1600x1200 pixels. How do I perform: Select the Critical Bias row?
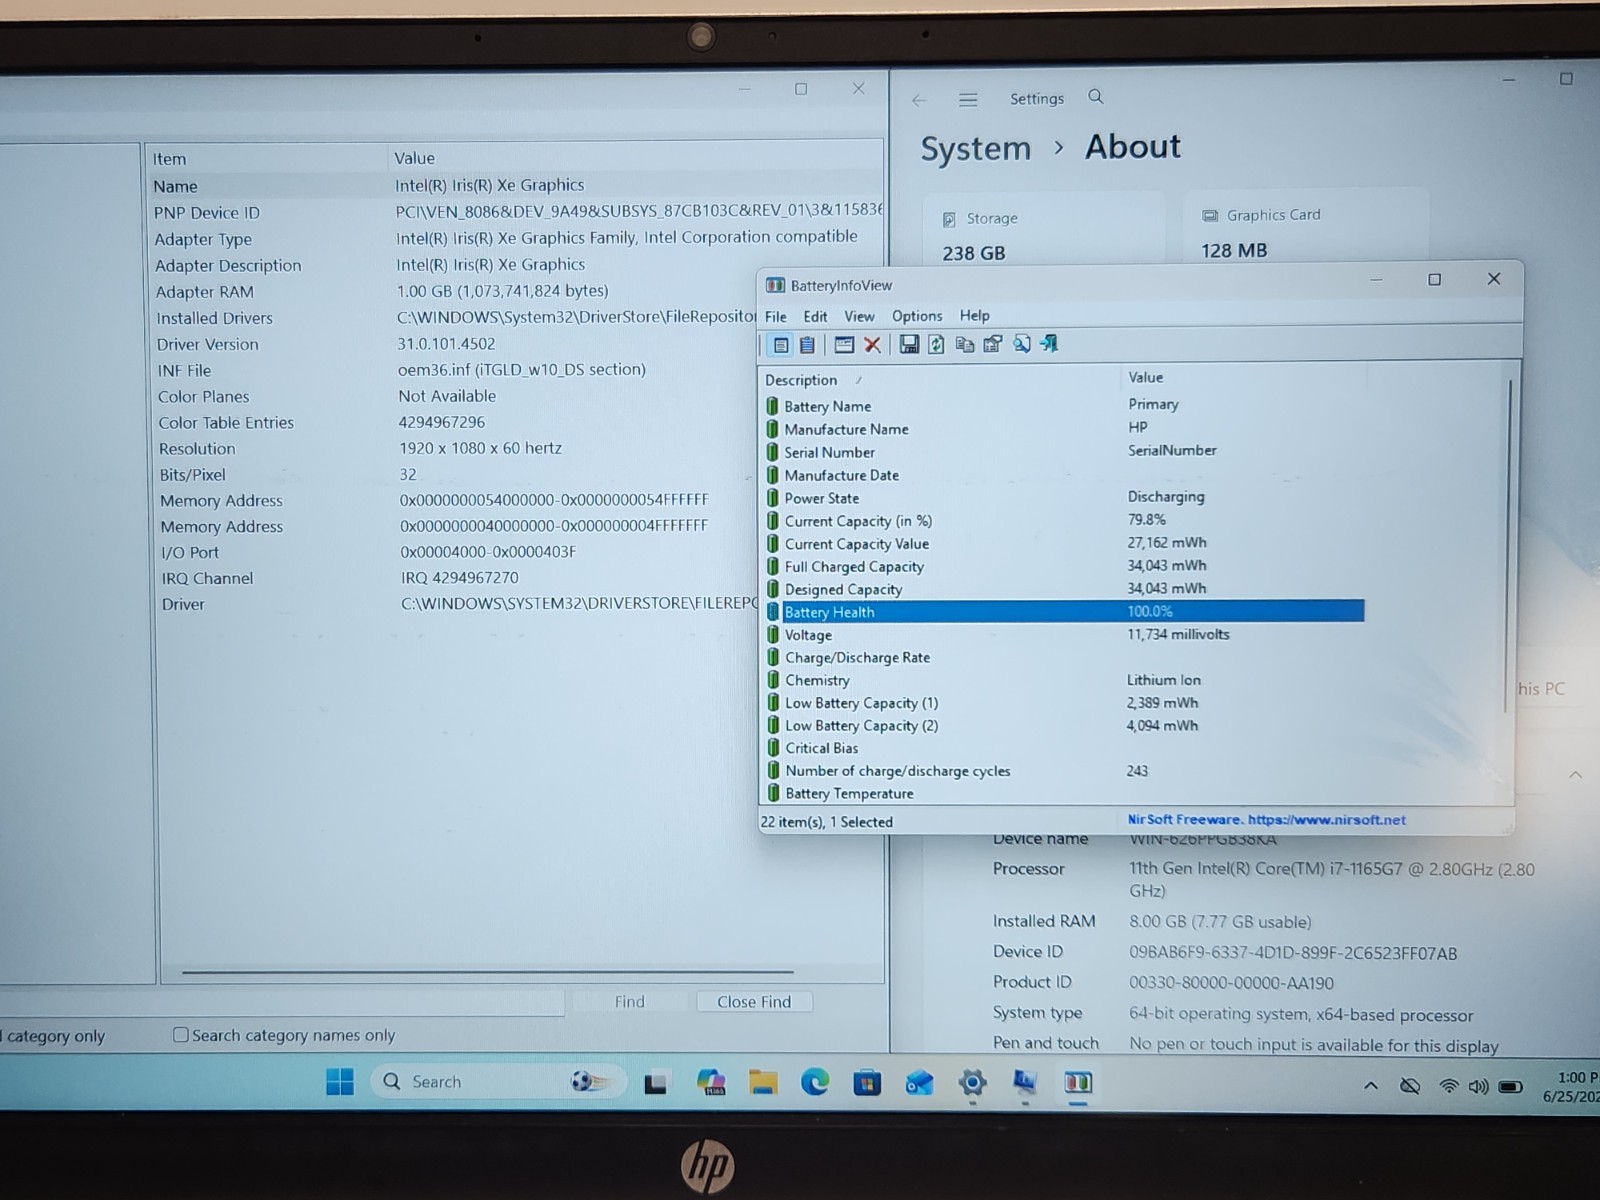pos(1063,748)
